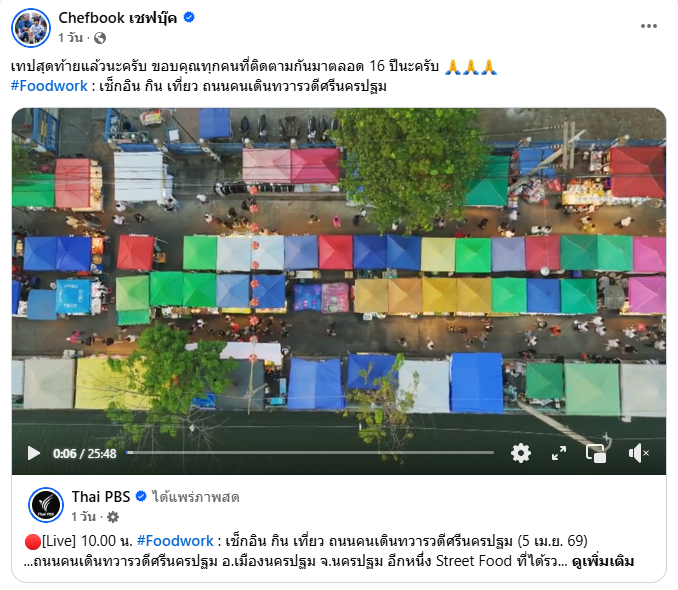Seek on the video progress bar

310,453
